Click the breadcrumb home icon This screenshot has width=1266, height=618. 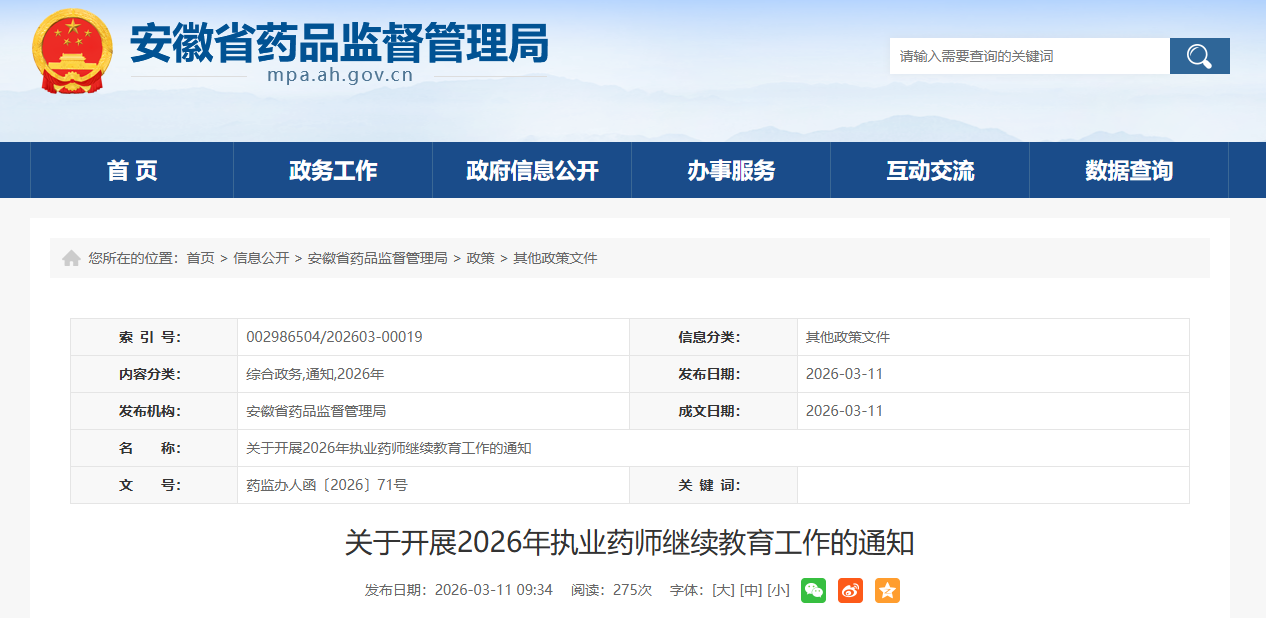[x=71, y=258]
